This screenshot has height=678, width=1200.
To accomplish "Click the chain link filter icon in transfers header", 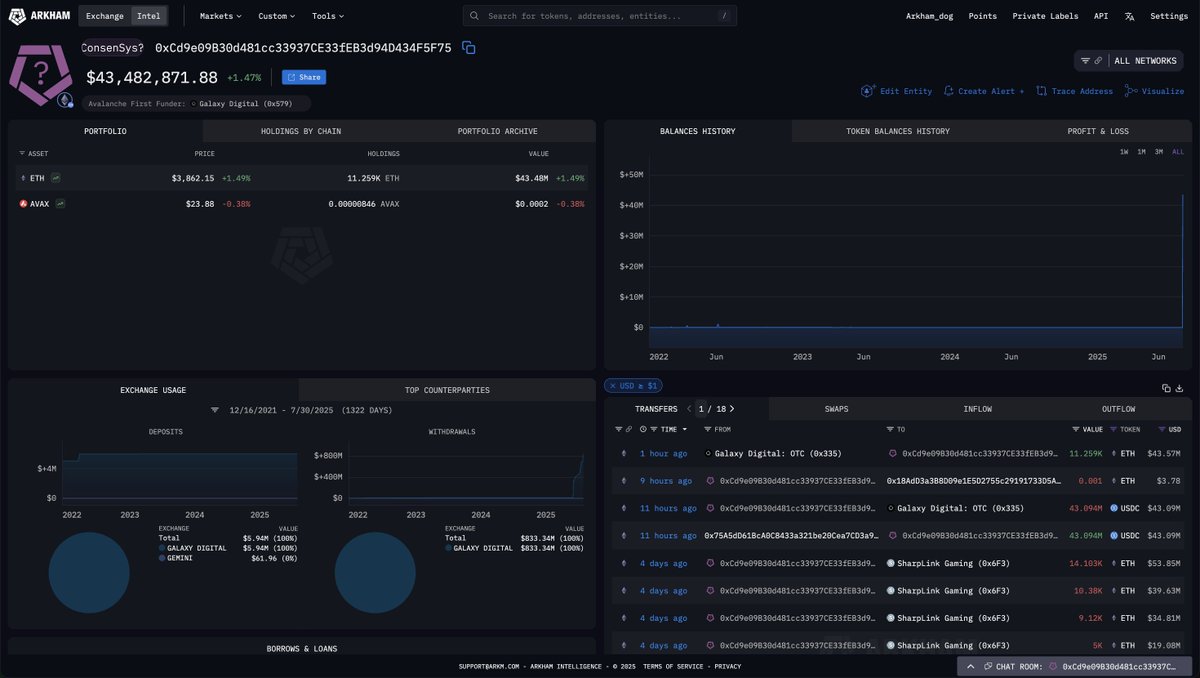I will (x=629, y=429).
